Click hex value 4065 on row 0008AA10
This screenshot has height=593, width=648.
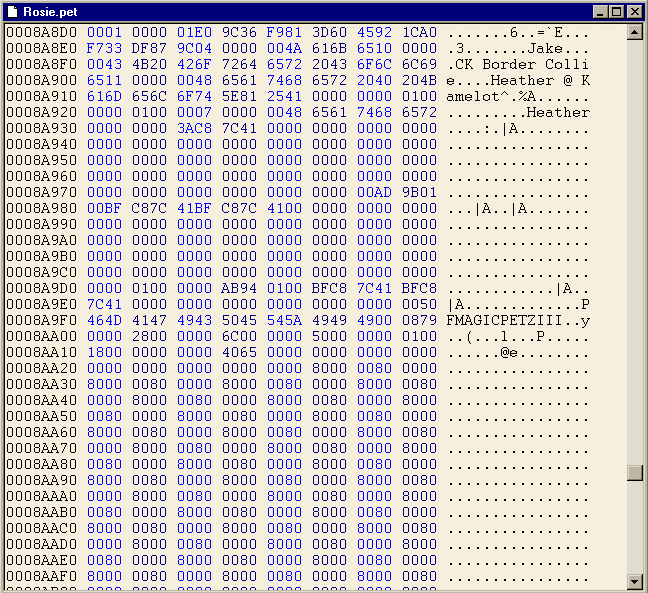pos(239,352)
